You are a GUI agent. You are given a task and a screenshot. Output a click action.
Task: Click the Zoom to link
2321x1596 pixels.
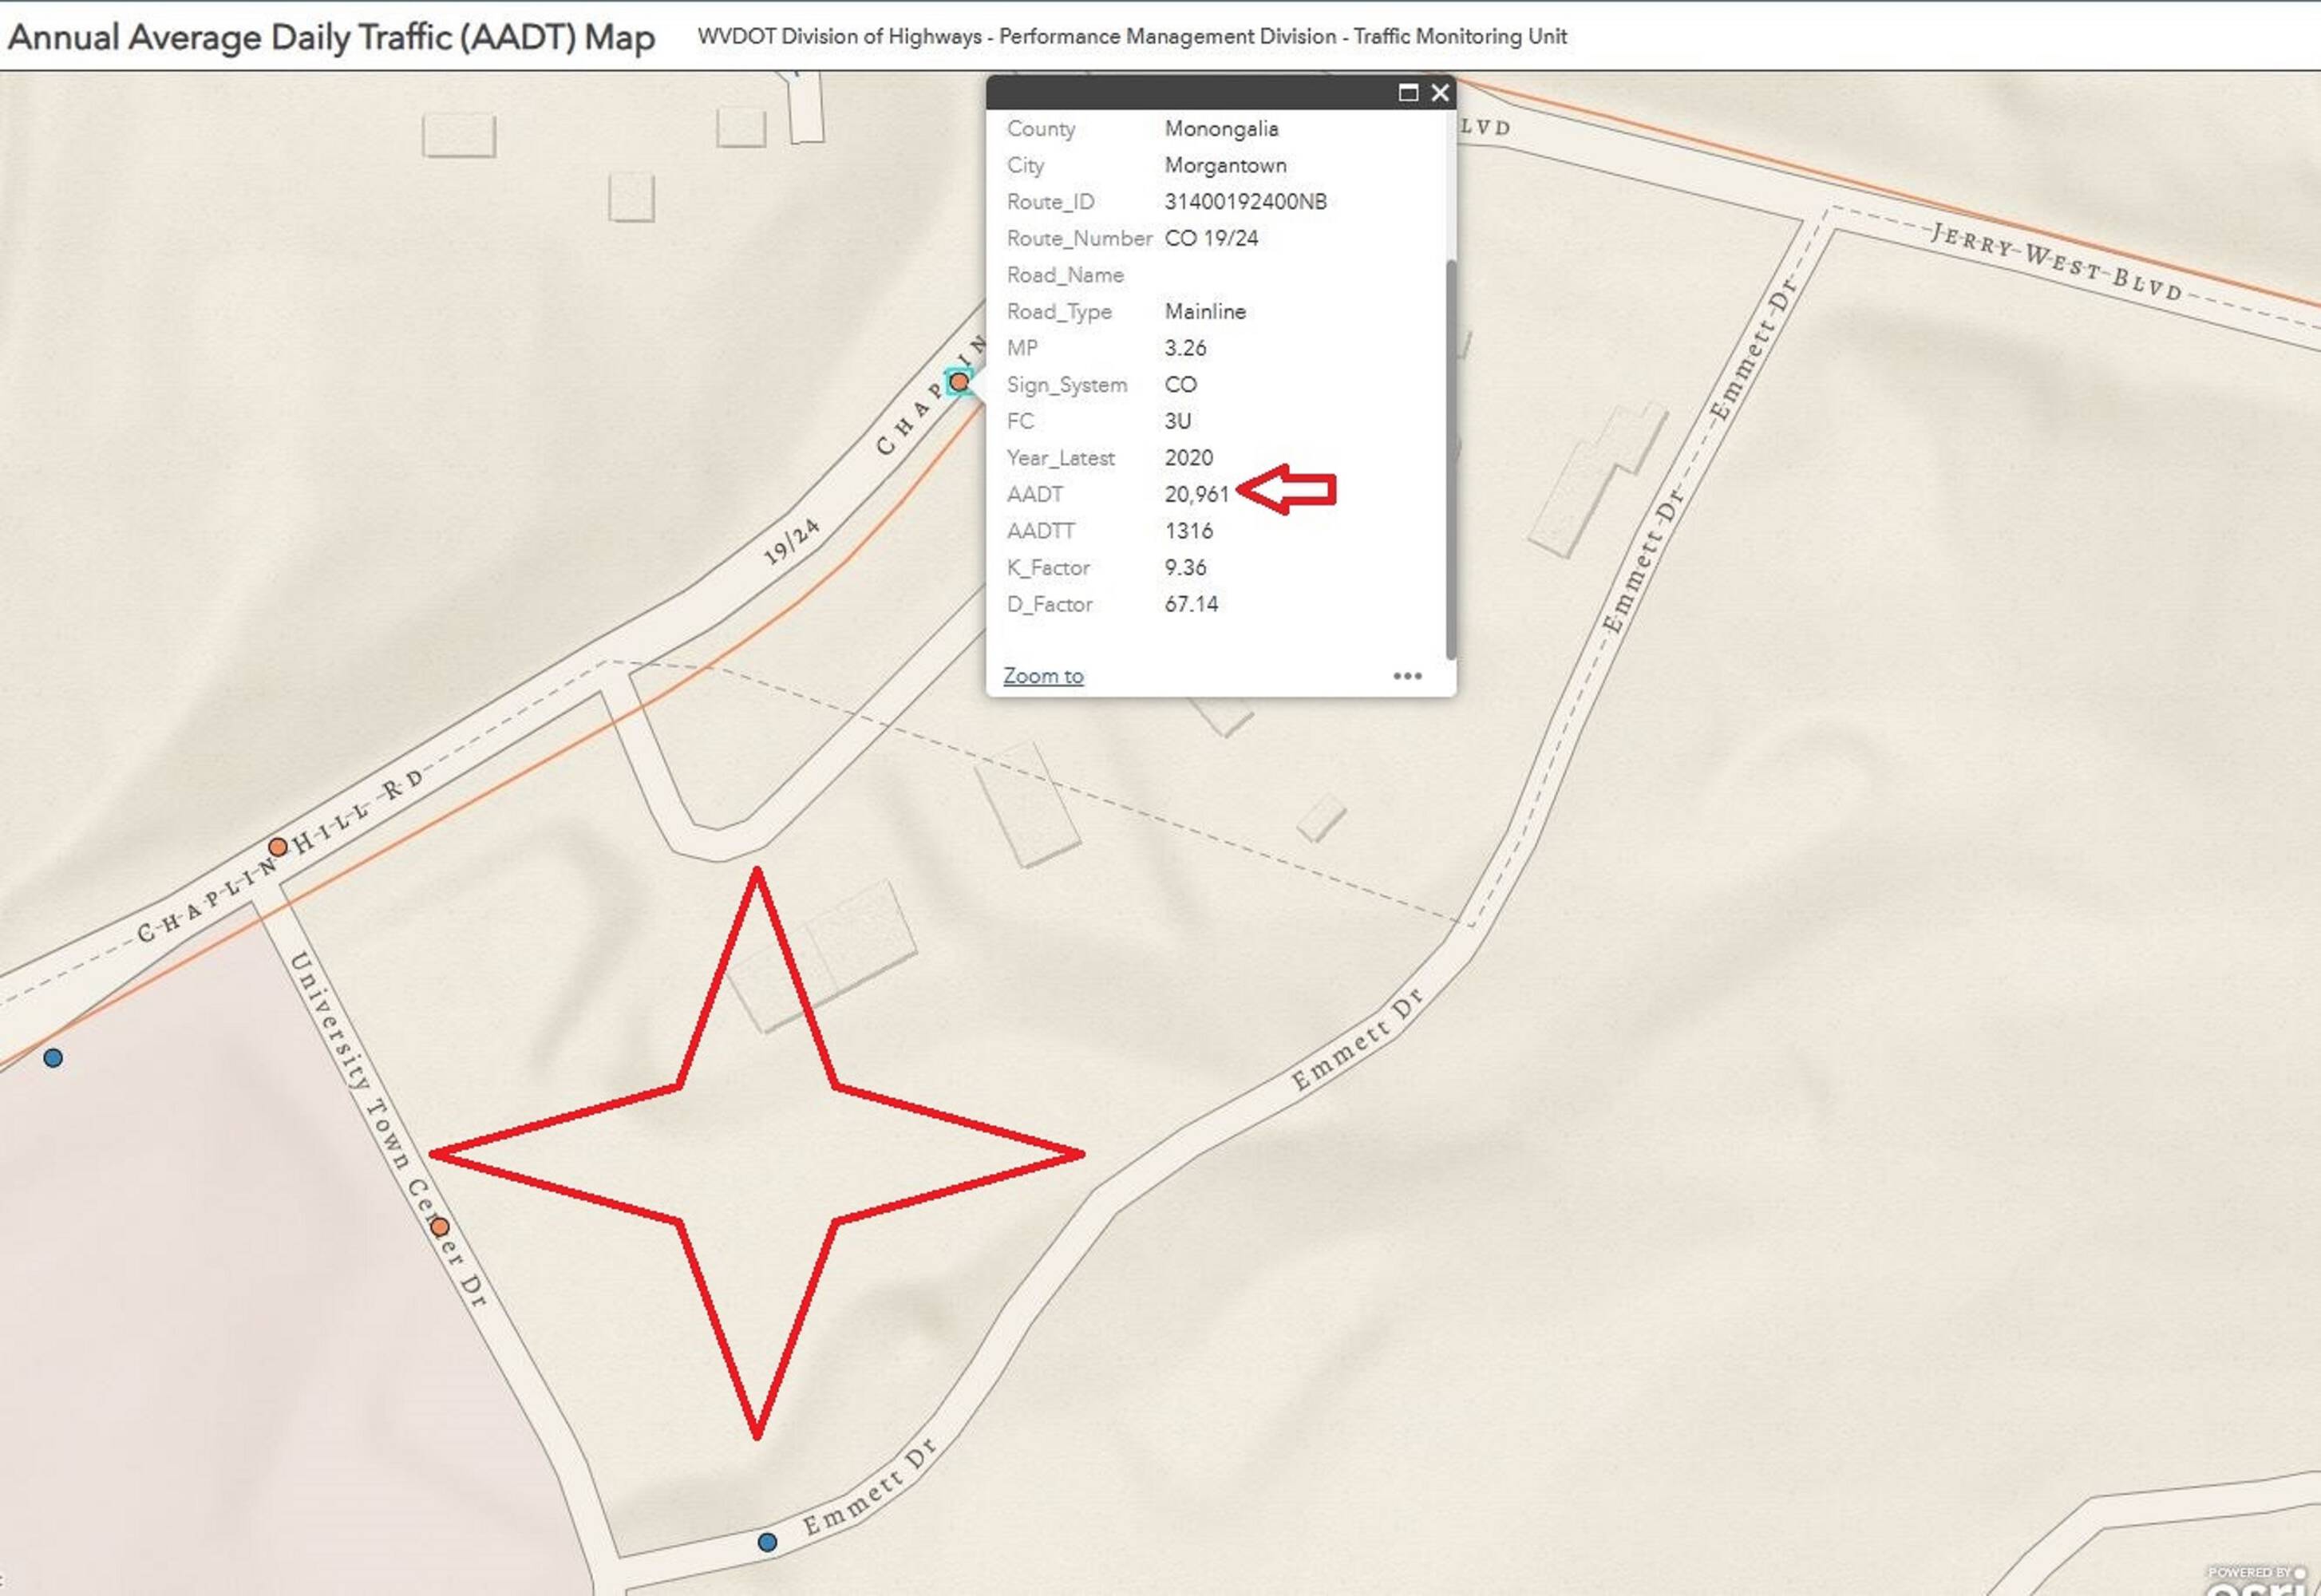coord(1043,676)
